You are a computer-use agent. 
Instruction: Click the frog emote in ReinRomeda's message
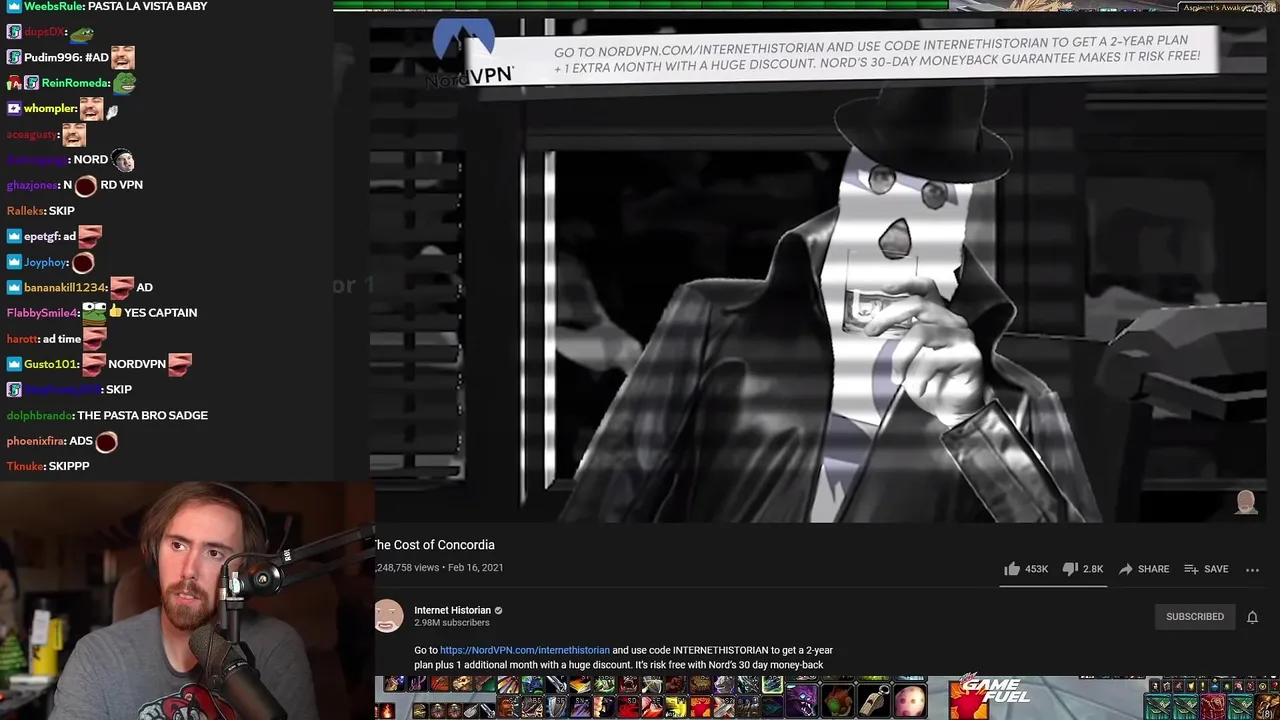point(124,83)
